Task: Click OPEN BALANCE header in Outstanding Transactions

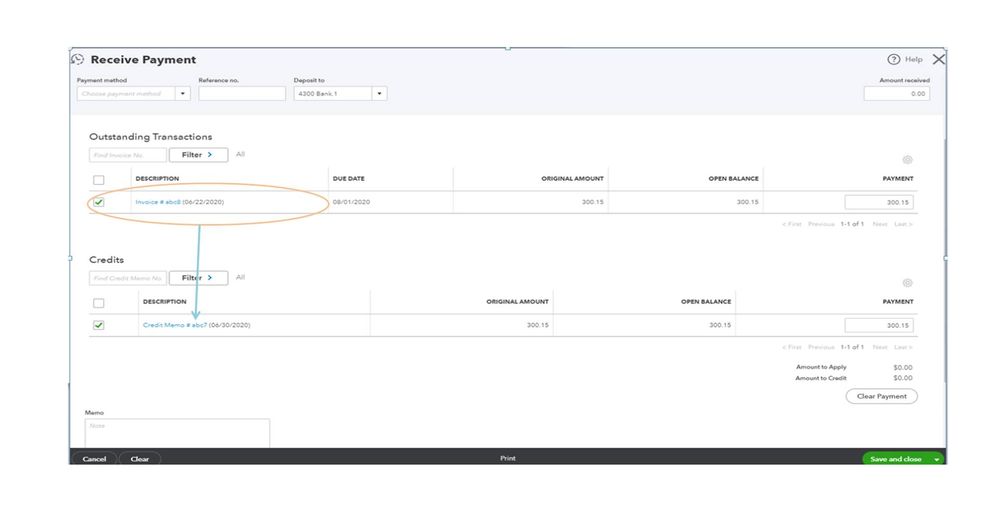Action: point(733,179)
